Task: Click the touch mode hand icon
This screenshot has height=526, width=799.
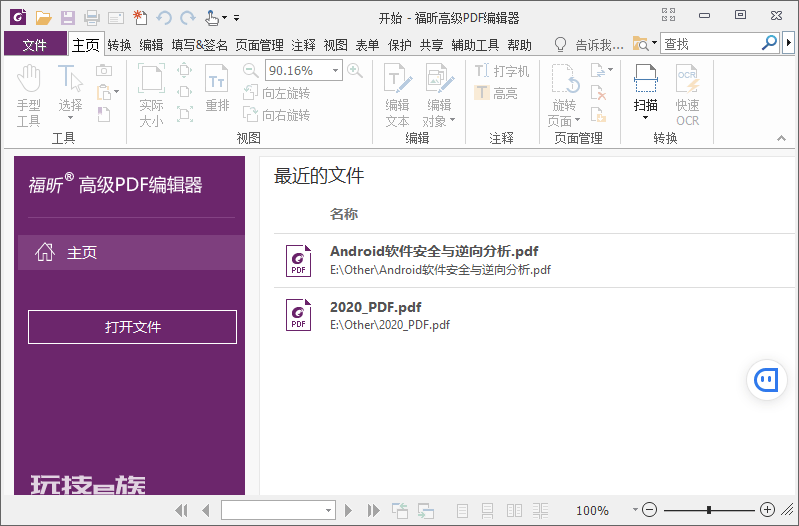Action: (x=212, y=18)
